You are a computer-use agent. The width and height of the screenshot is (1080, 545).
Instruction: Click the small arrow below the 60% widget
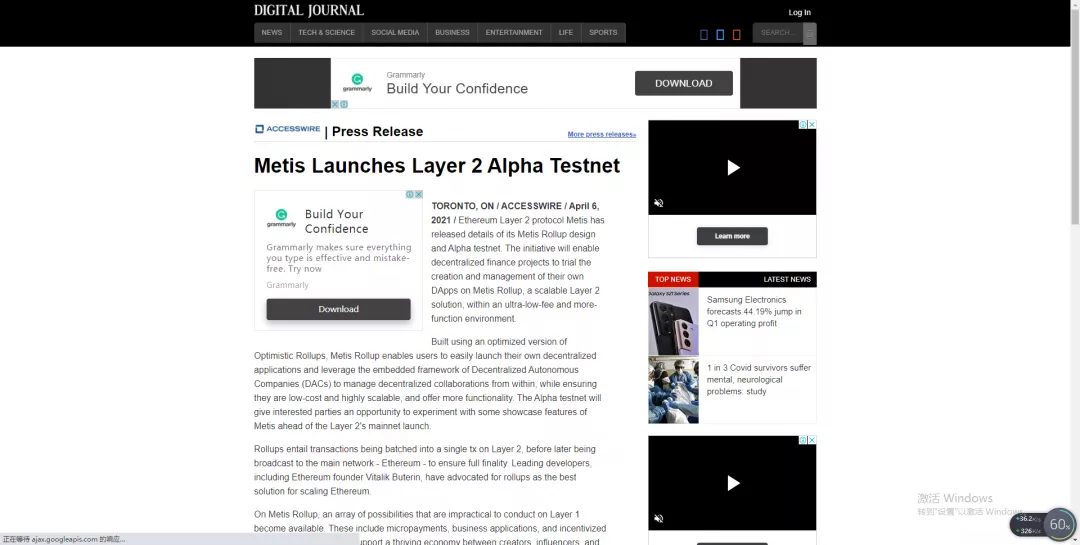click(1077, 541)
